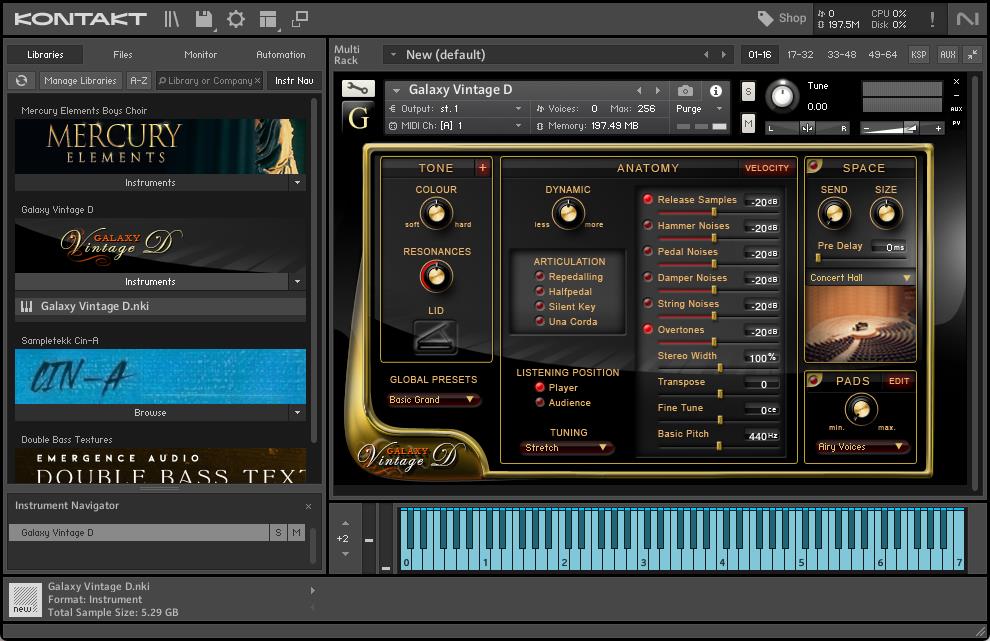Click the save floppy disk icon
The height and width of the screenshot is (641, 990).
point(204,18)
